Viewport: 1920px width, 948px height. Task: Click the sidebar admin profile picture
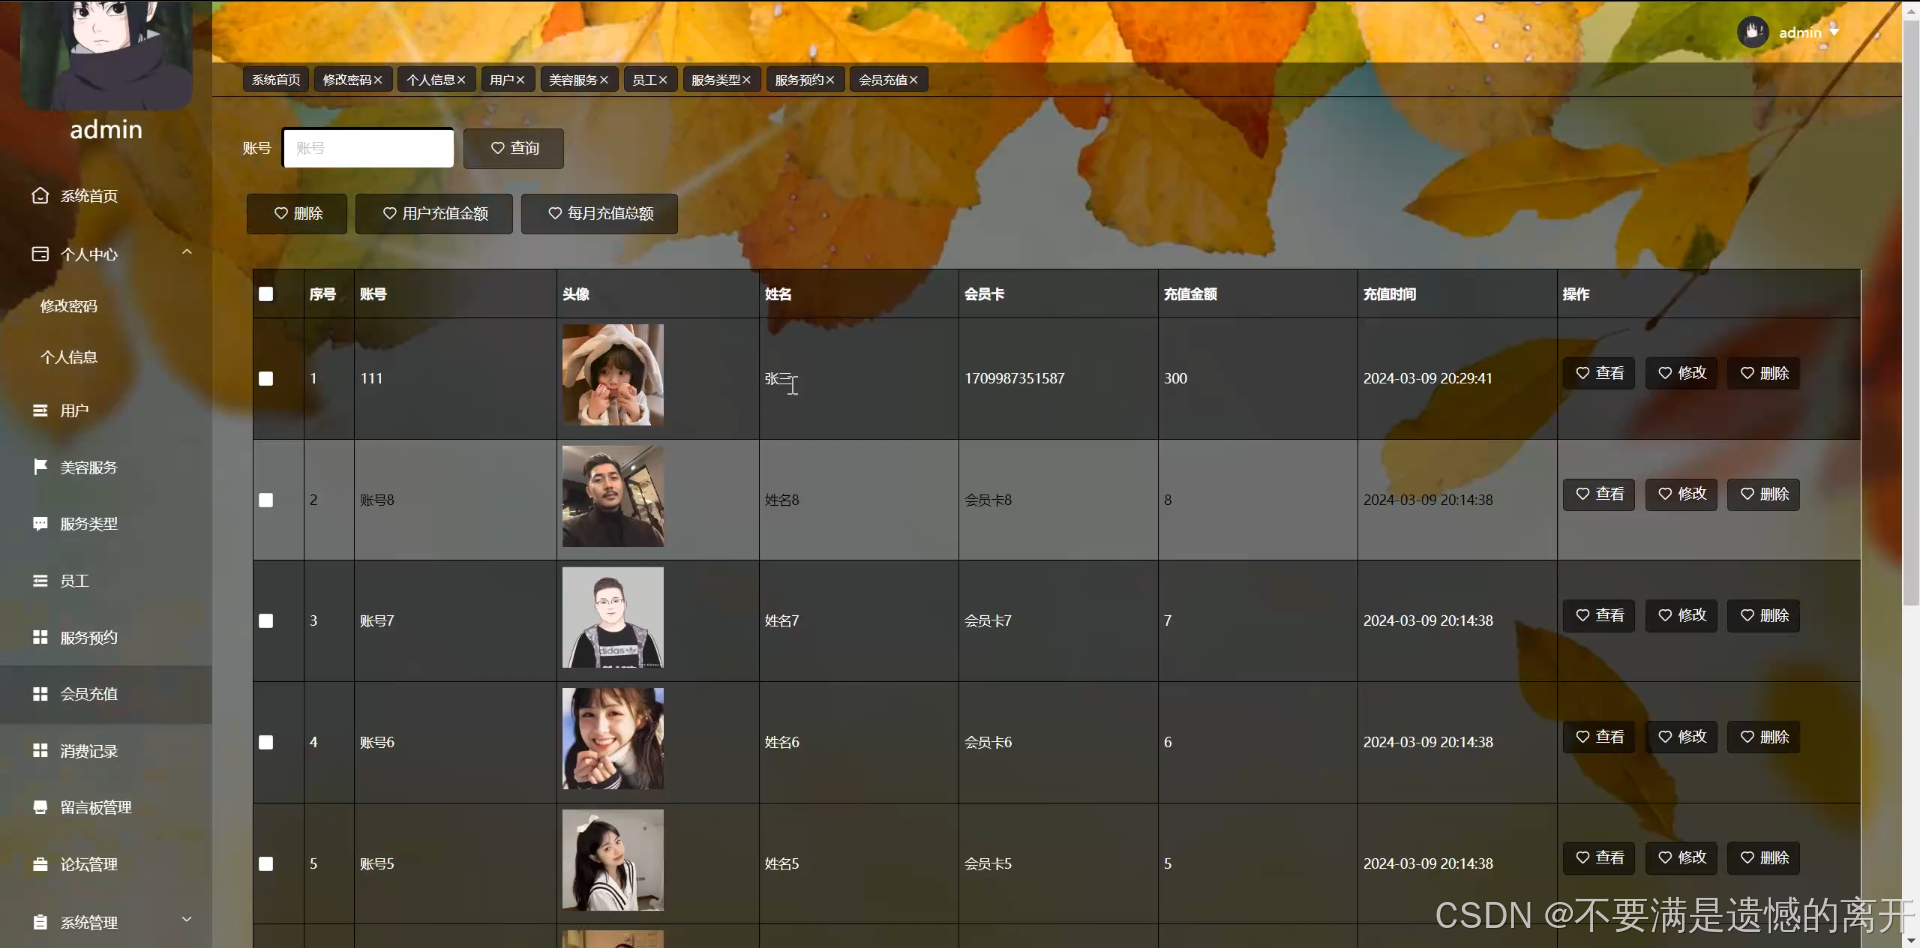tap(106, 55)
